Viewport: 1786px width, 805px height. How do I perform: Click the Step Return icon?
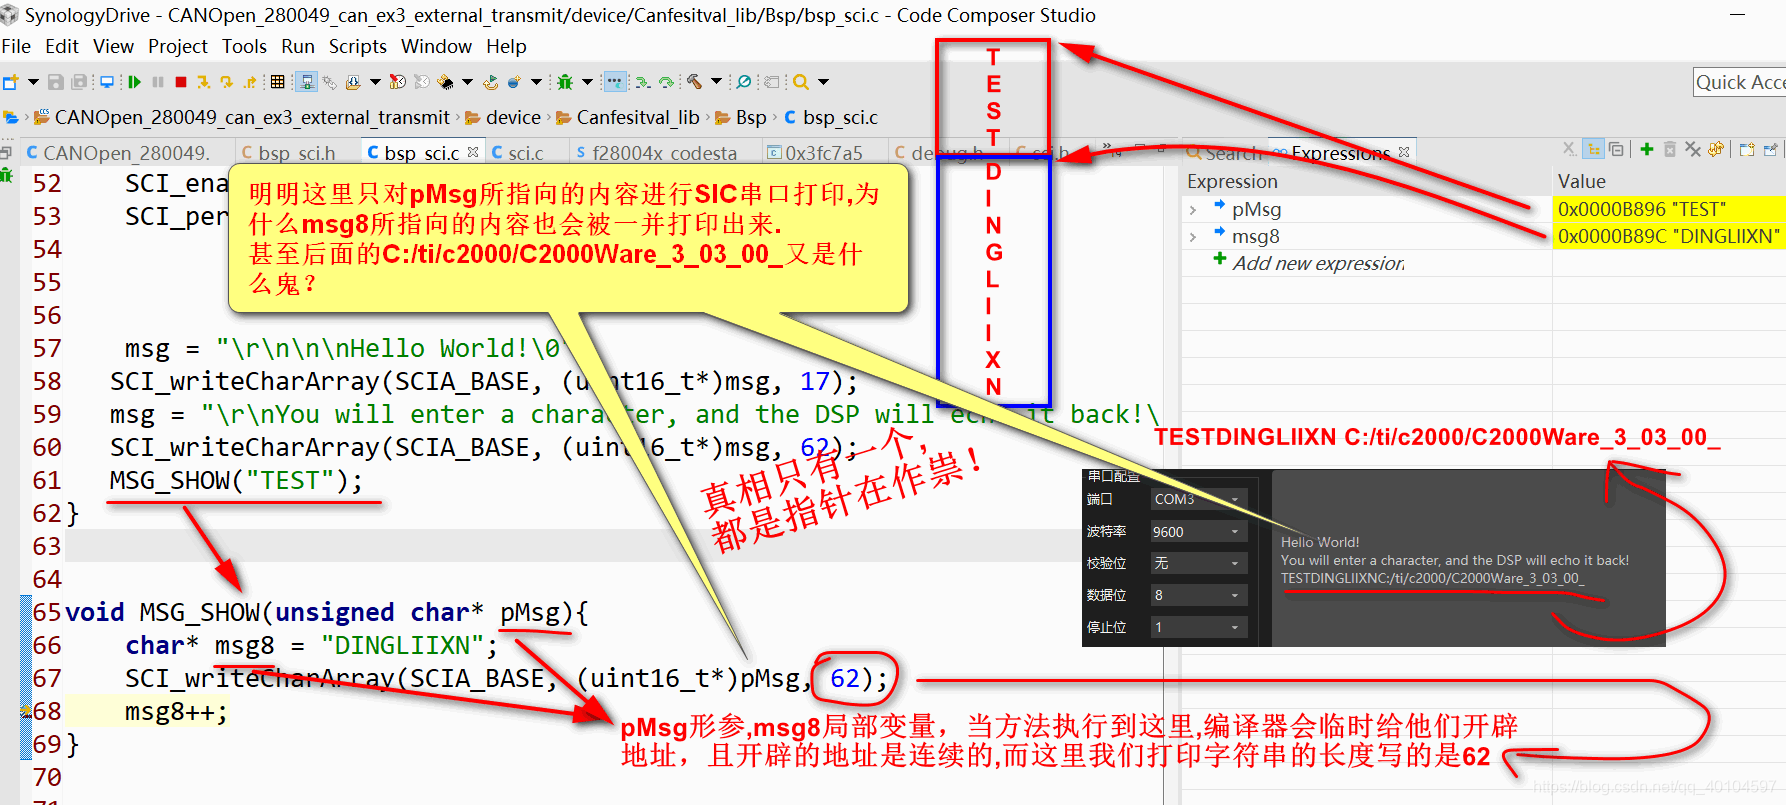point(249,82)
